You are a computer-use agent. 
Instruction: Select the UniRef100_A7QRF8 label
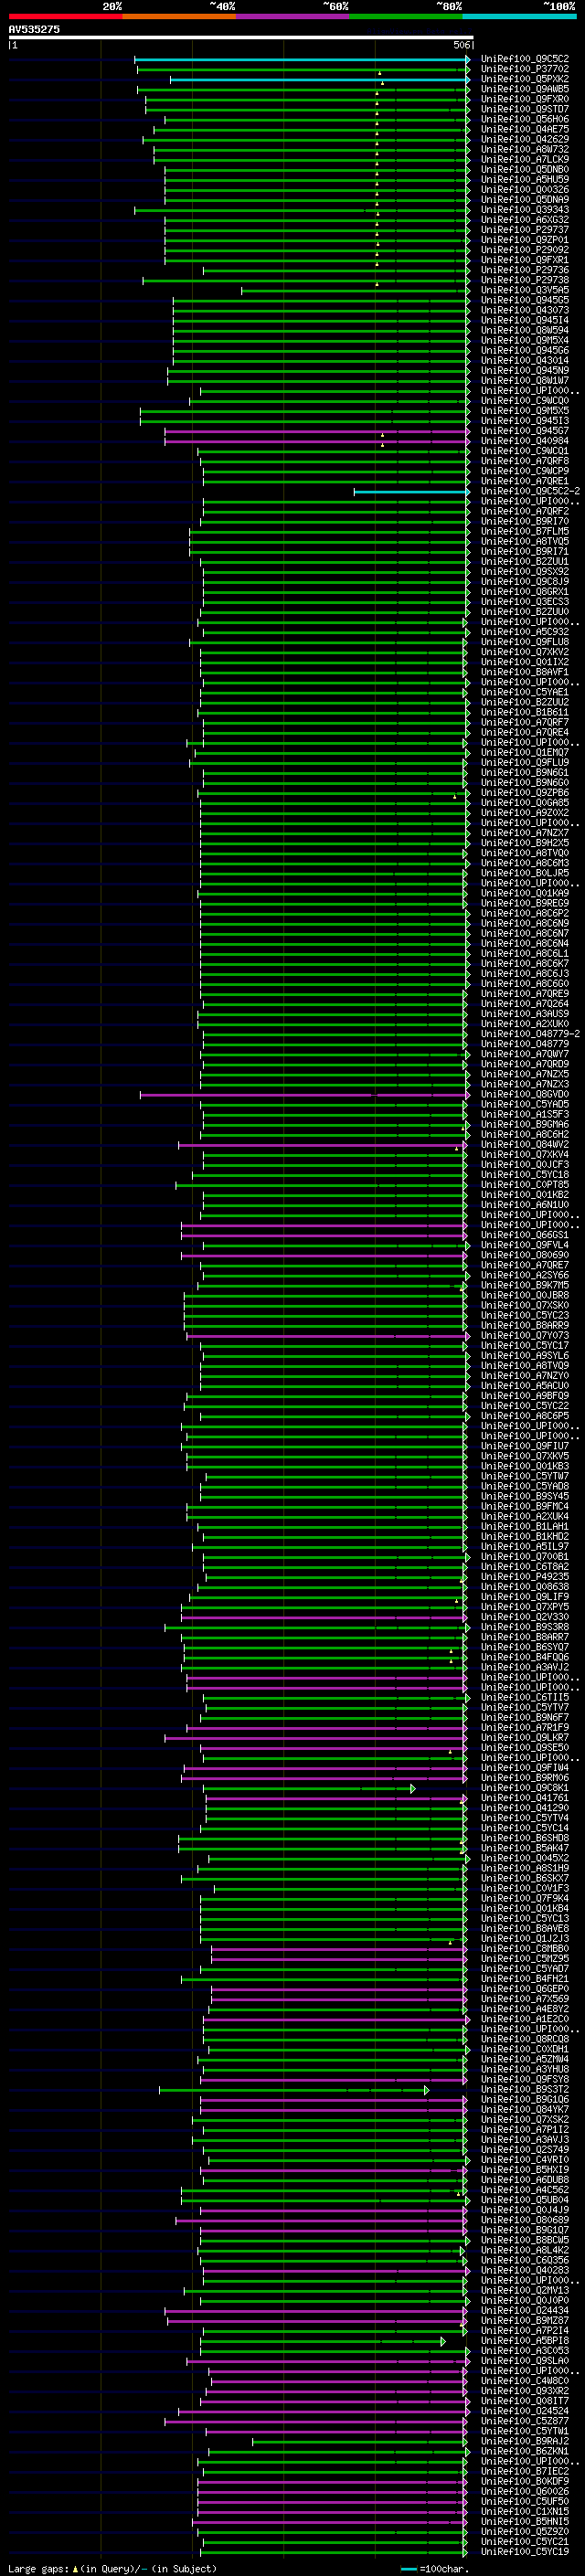[x=525, y=461]
